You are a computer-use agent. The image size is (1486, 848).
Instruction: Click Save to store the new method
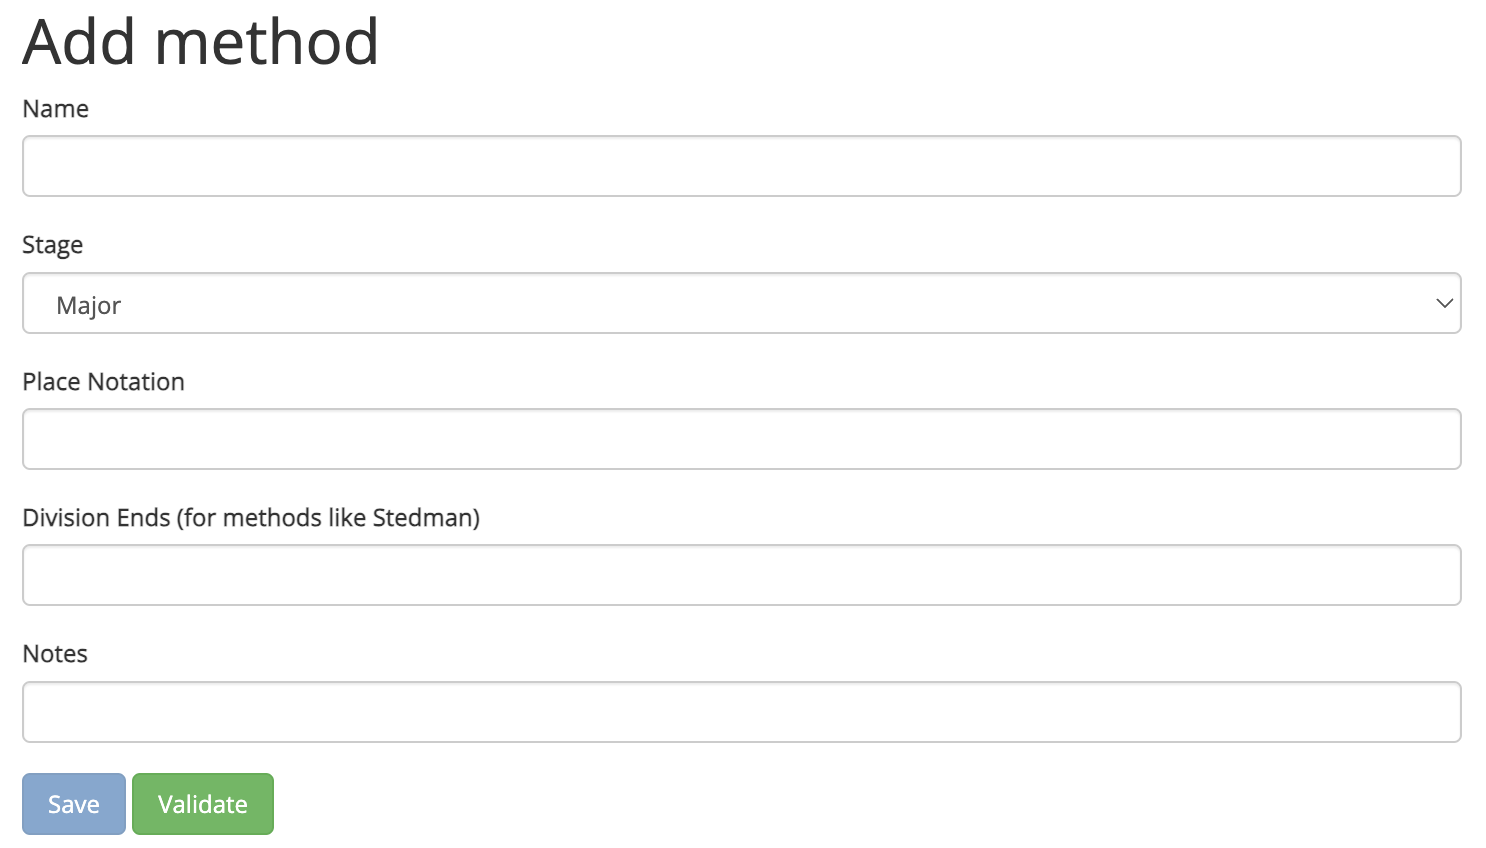[73, 803]
